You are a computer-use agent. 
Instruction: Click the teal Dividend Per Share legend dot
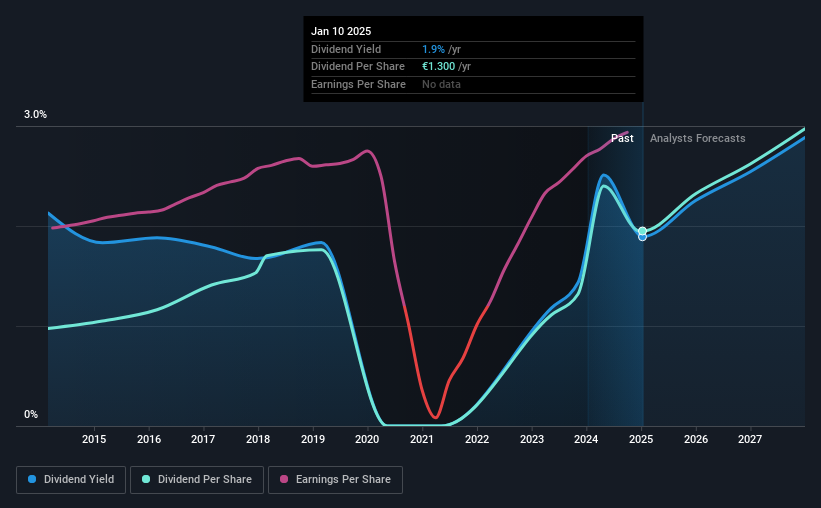146,479
